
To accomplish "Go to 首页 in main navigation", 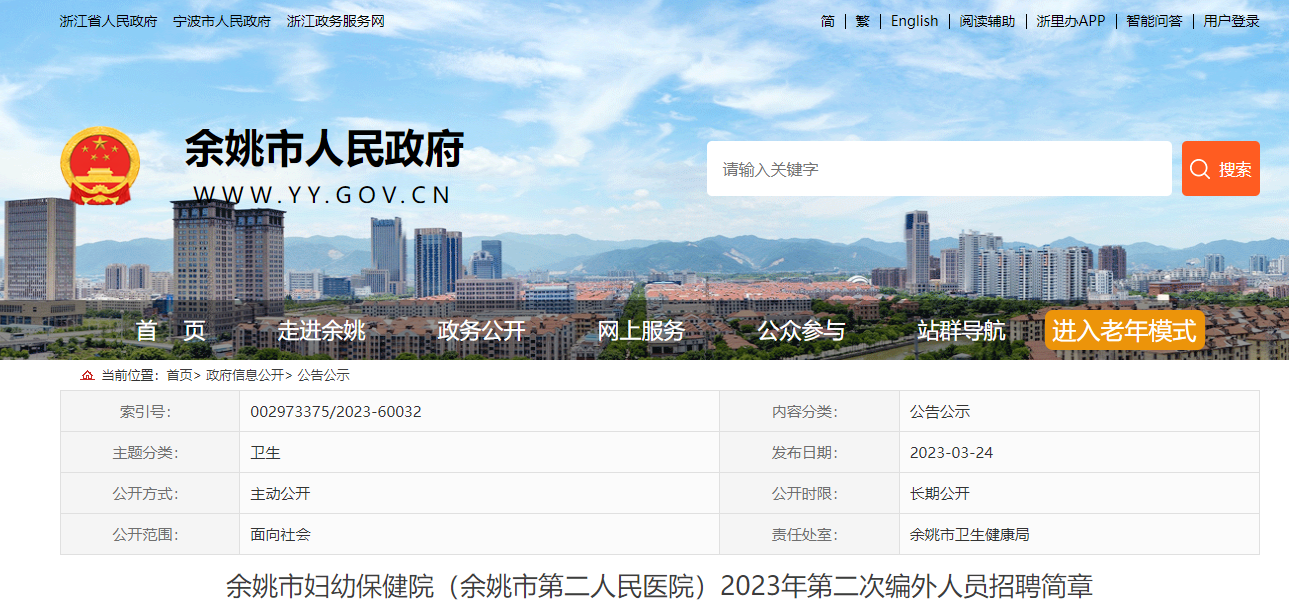I will click(x=171, y=331).
